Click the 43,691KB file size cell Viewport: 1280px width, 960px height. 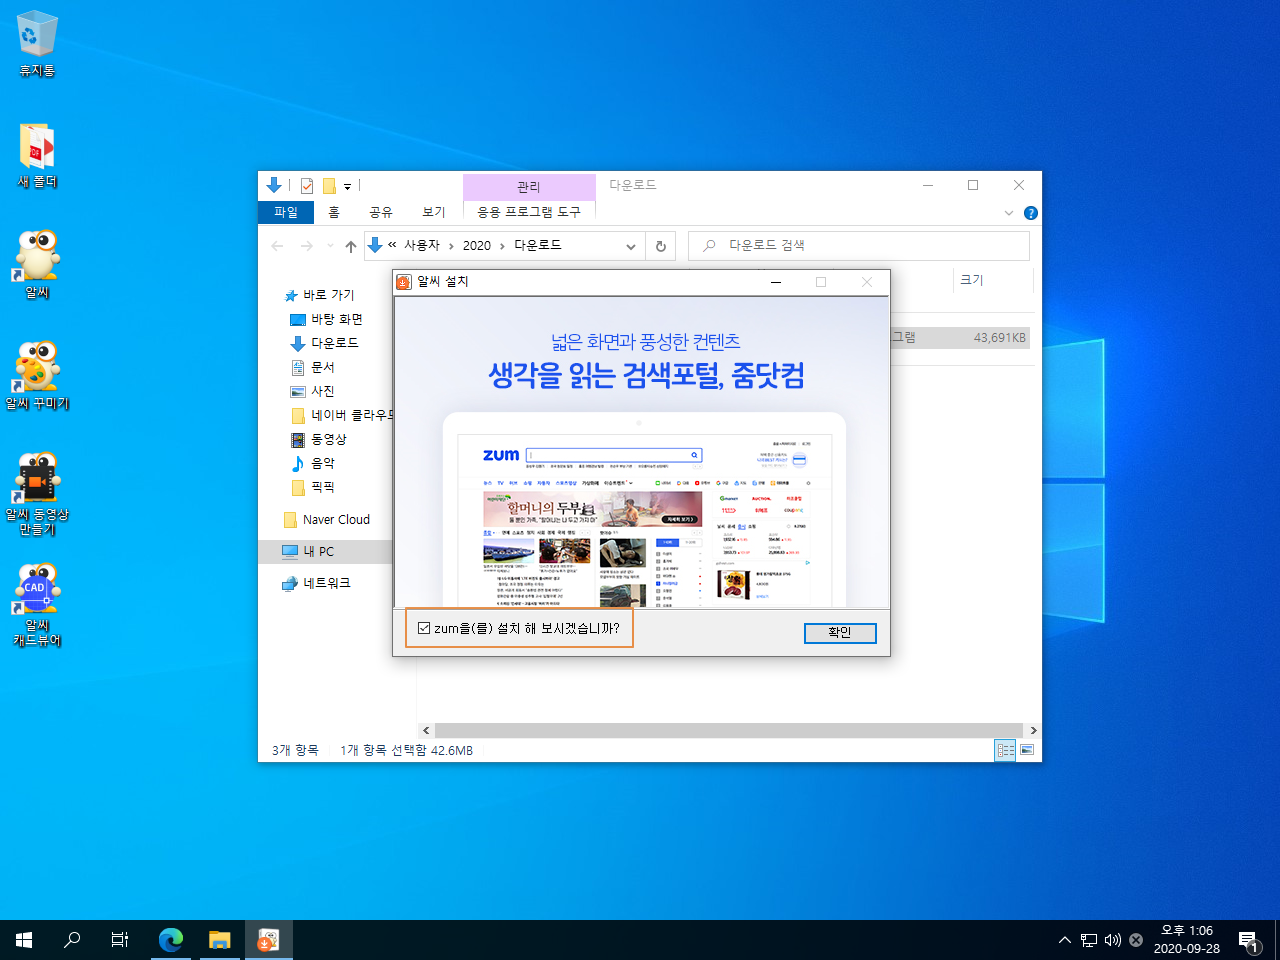tap(999, 338)
